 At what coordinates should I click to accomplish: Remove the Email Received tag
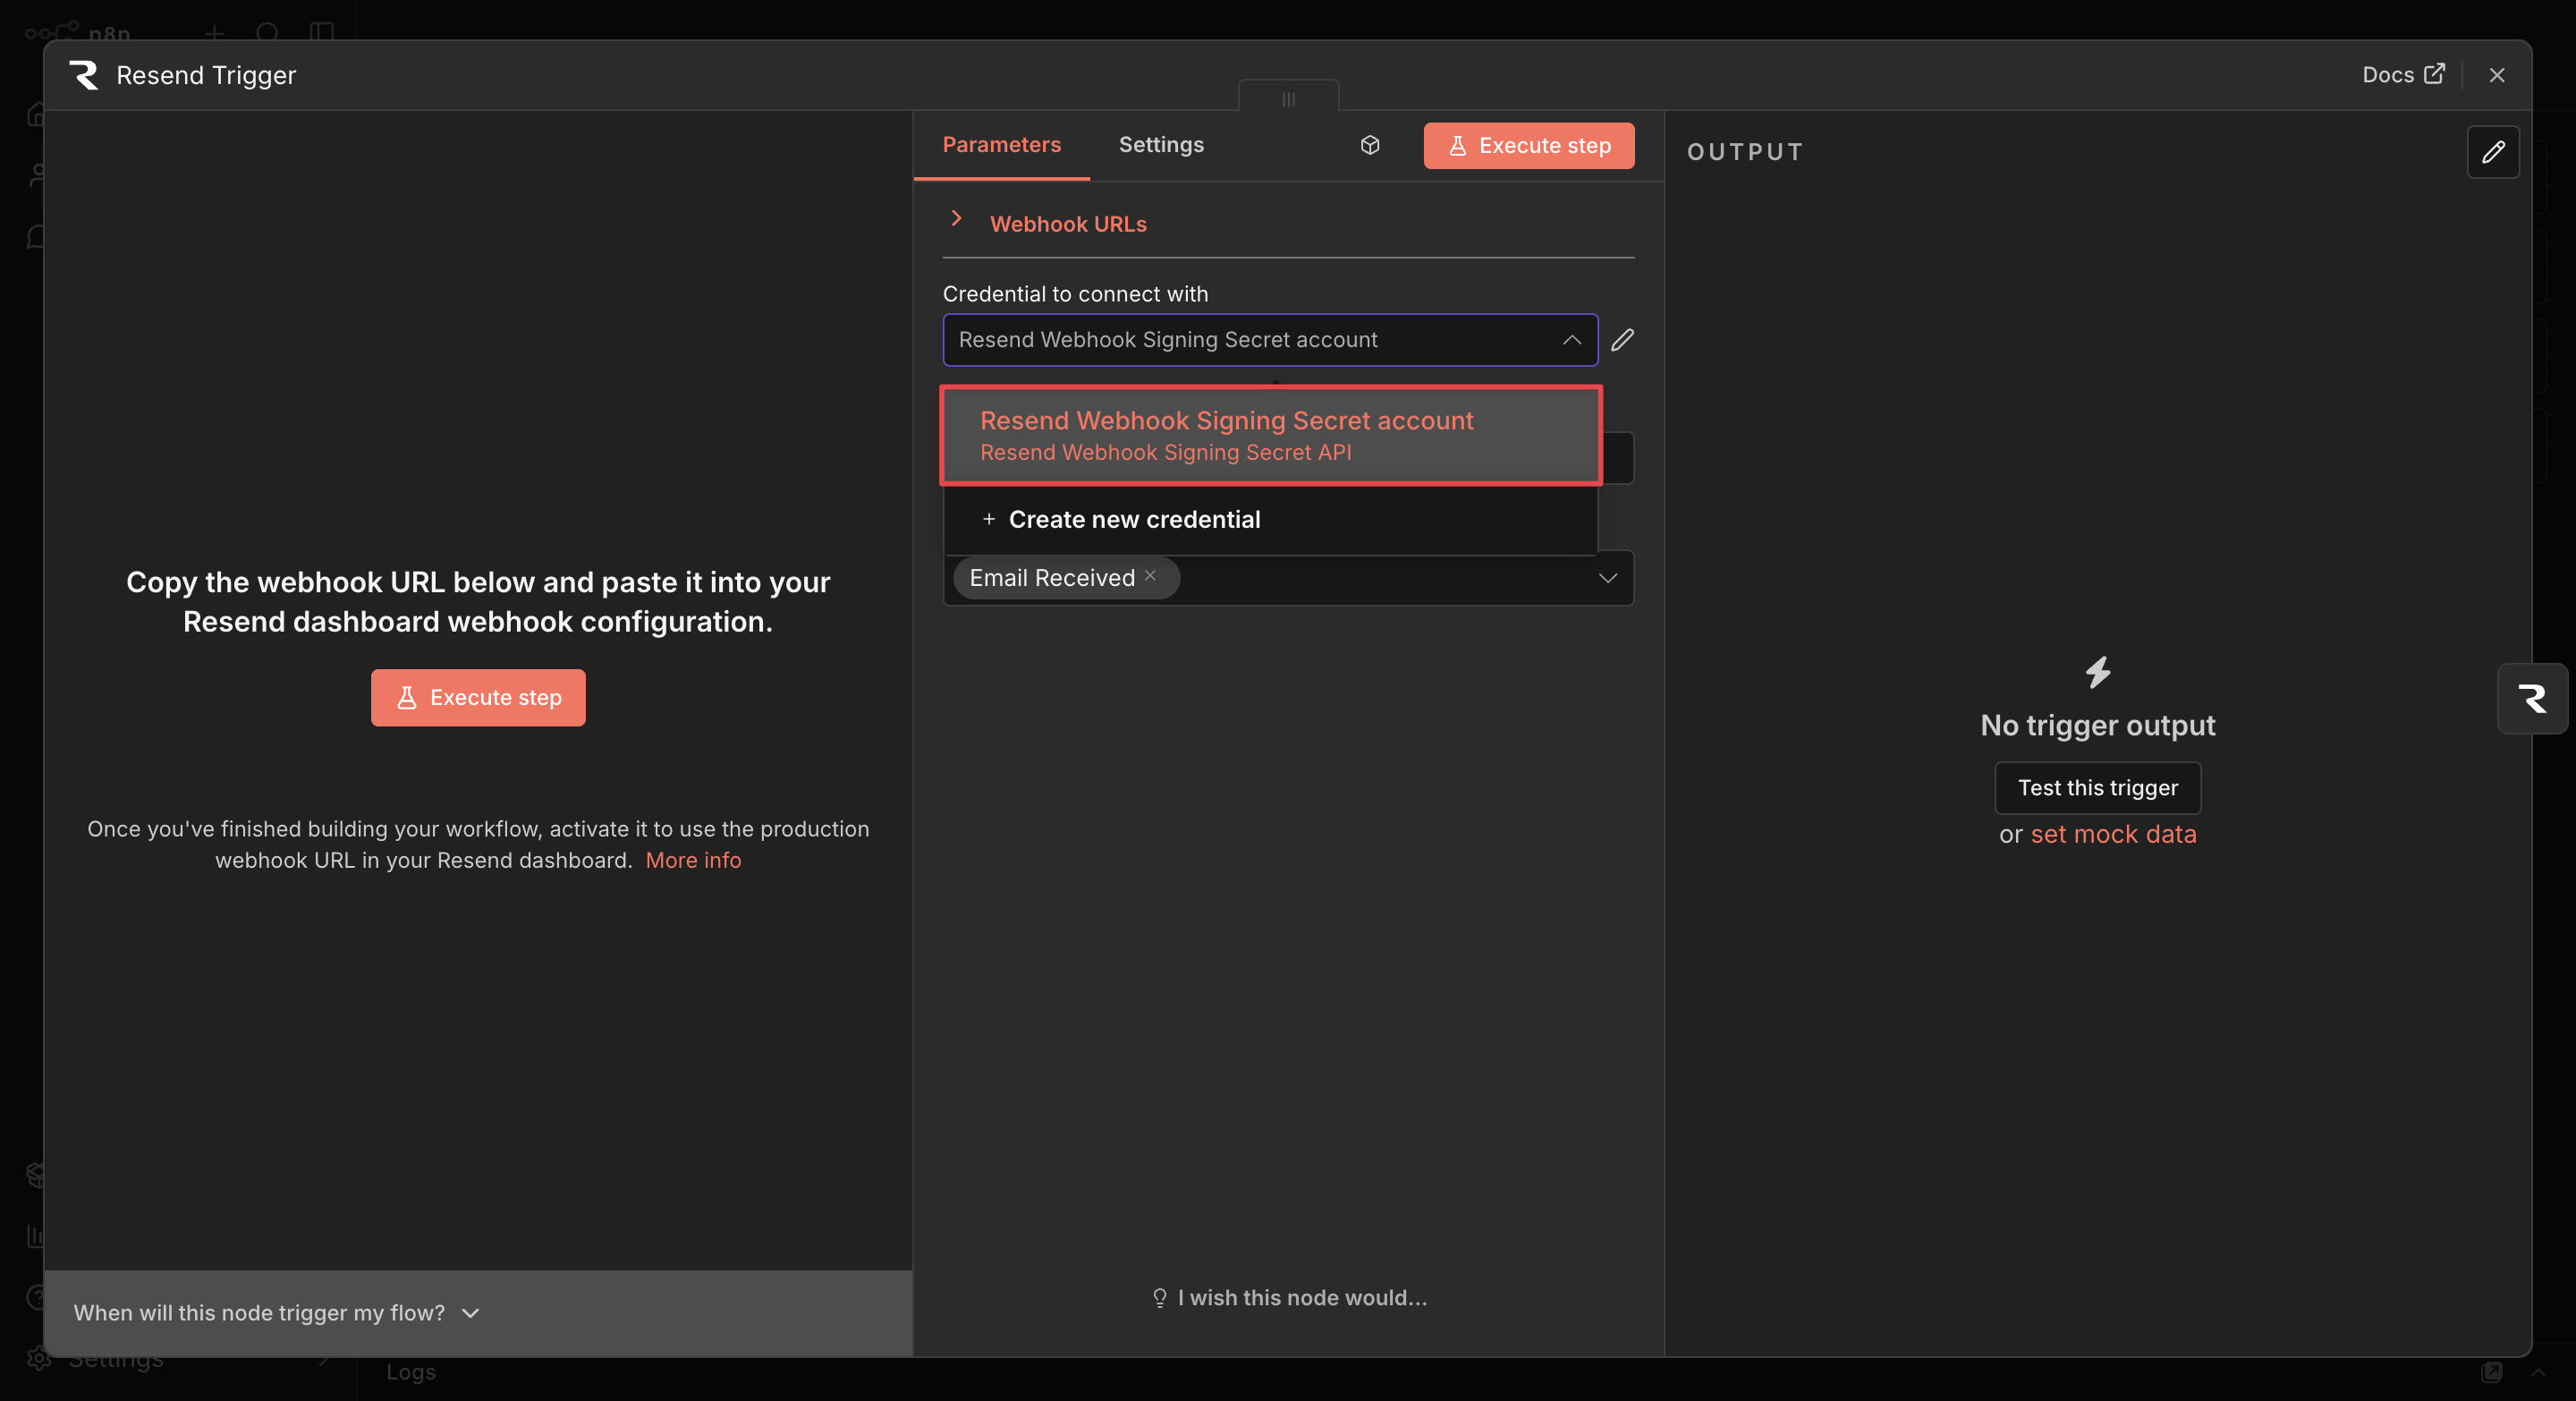pyautogui.click(x=1150, y=576)
